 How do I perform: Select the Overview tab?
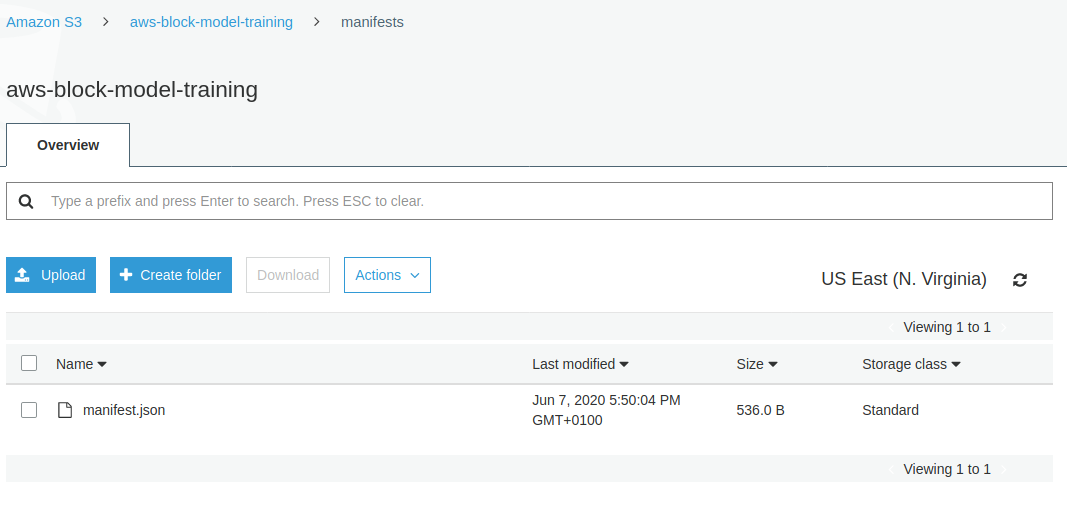68,145
